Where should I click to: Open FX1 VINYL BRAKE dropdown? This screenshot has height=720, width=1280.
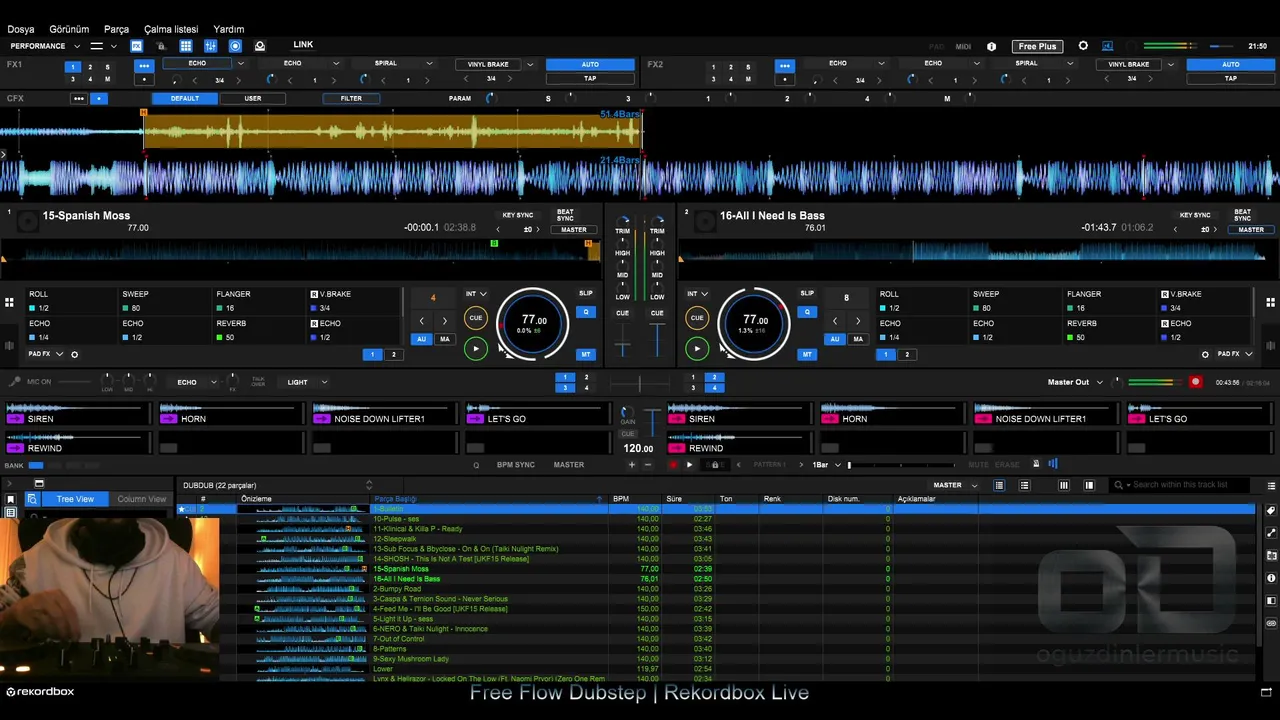coord(530,64)
